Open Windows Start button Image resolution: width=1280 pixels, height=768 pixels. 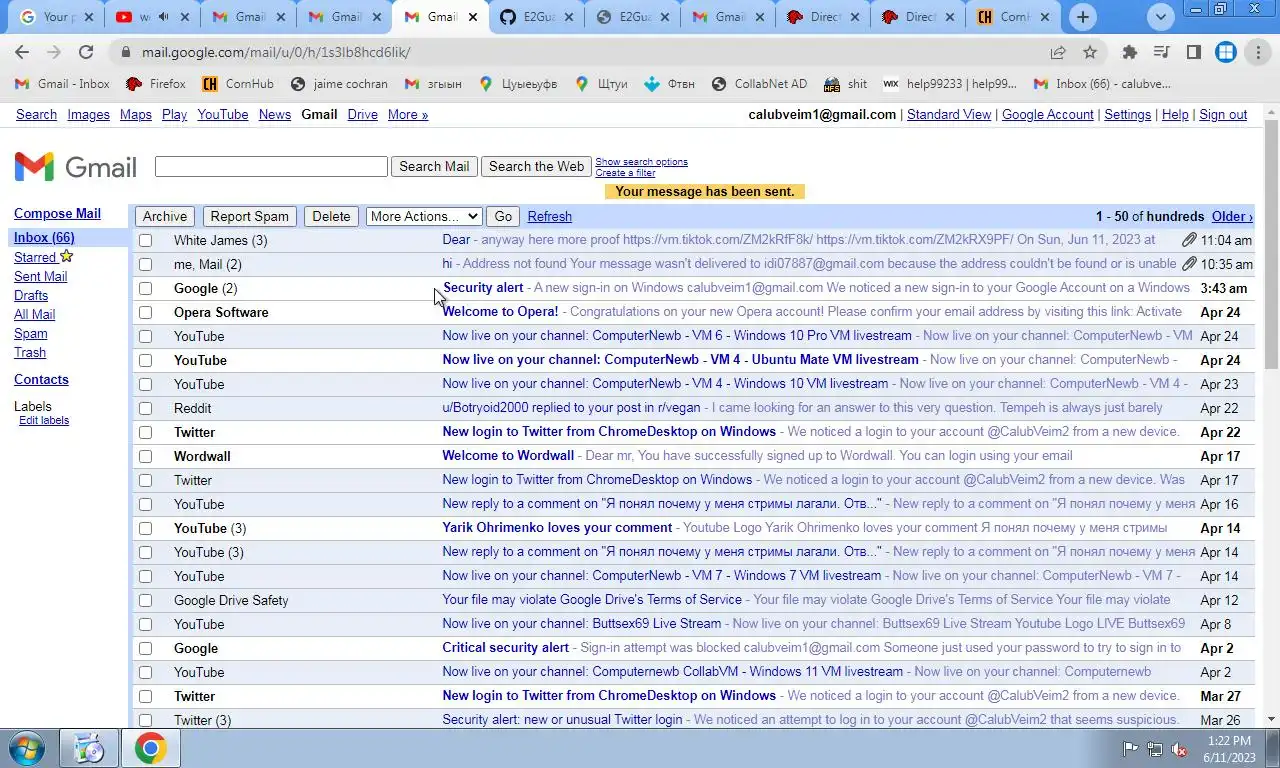click(27, 748)
